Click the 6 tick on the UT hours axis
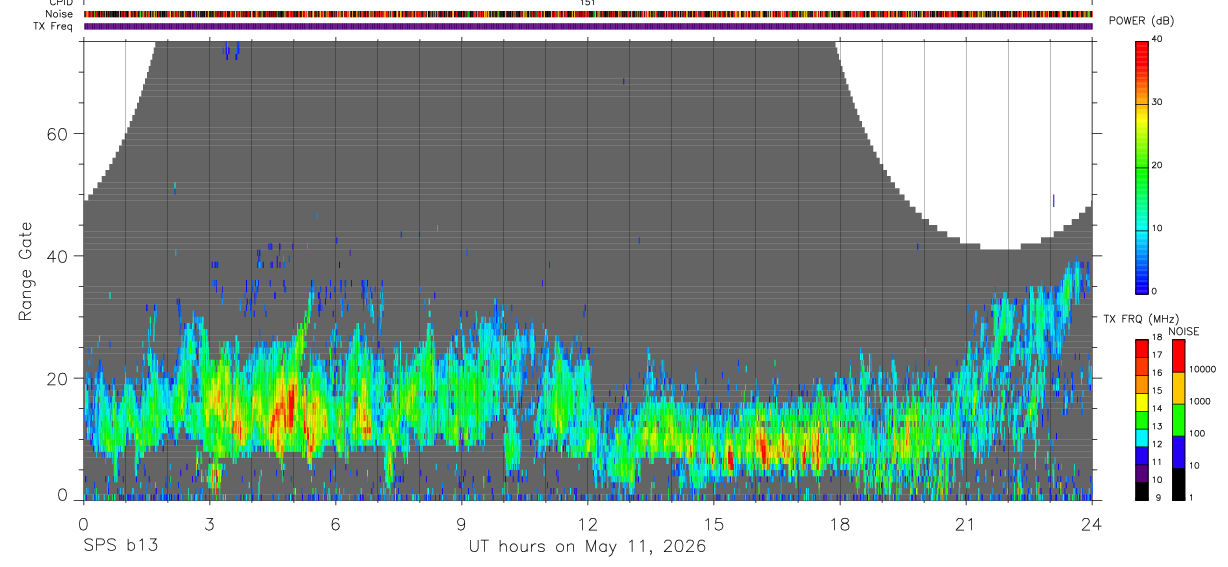 (x=336, y=523)
